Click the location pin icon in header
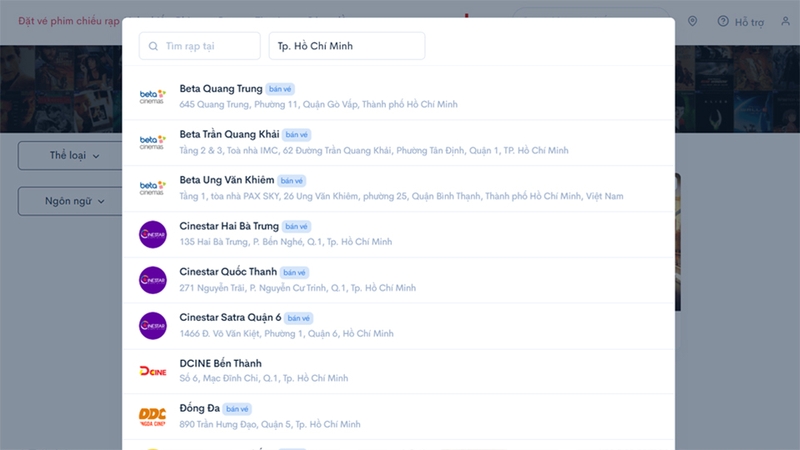This screenshot has height=450, width=800. pos(692,21)
